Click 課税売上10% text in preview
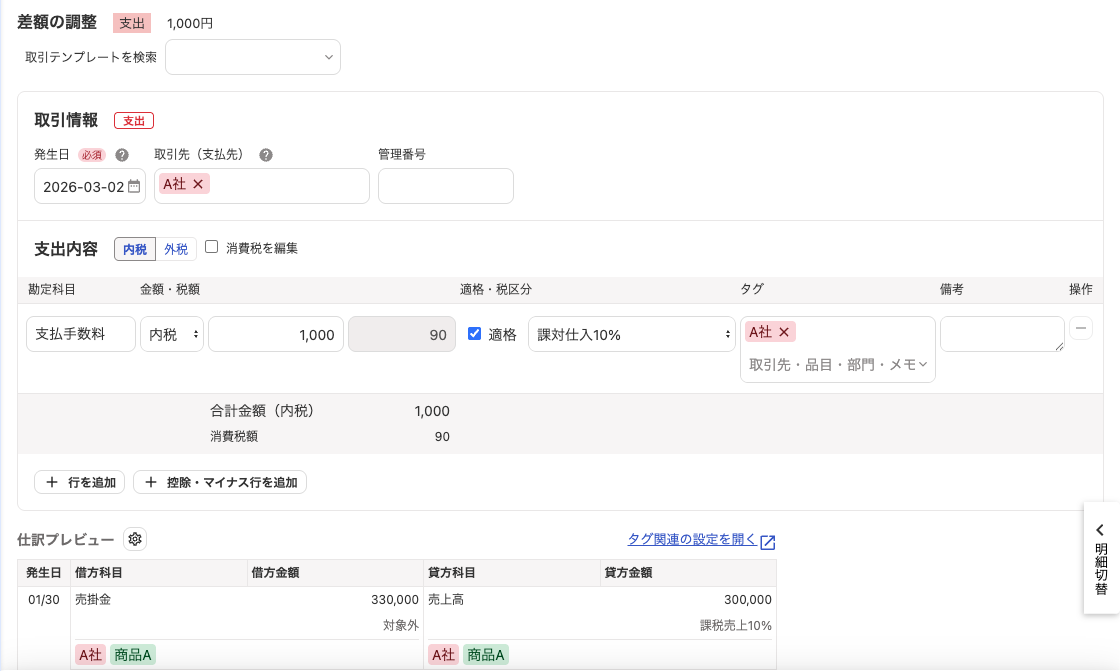1120x671 pixels. click(736, 625)
